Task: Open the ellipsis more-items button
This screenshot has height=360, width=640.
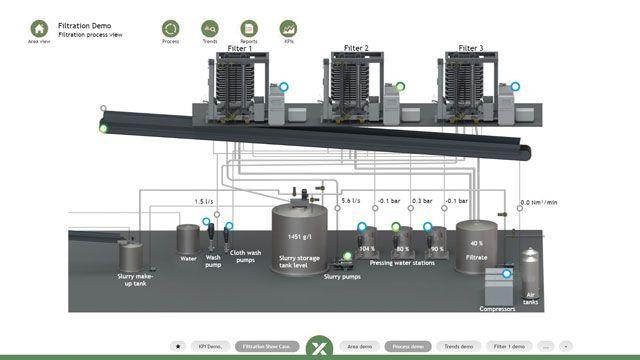Action: (x=546, y=346)
